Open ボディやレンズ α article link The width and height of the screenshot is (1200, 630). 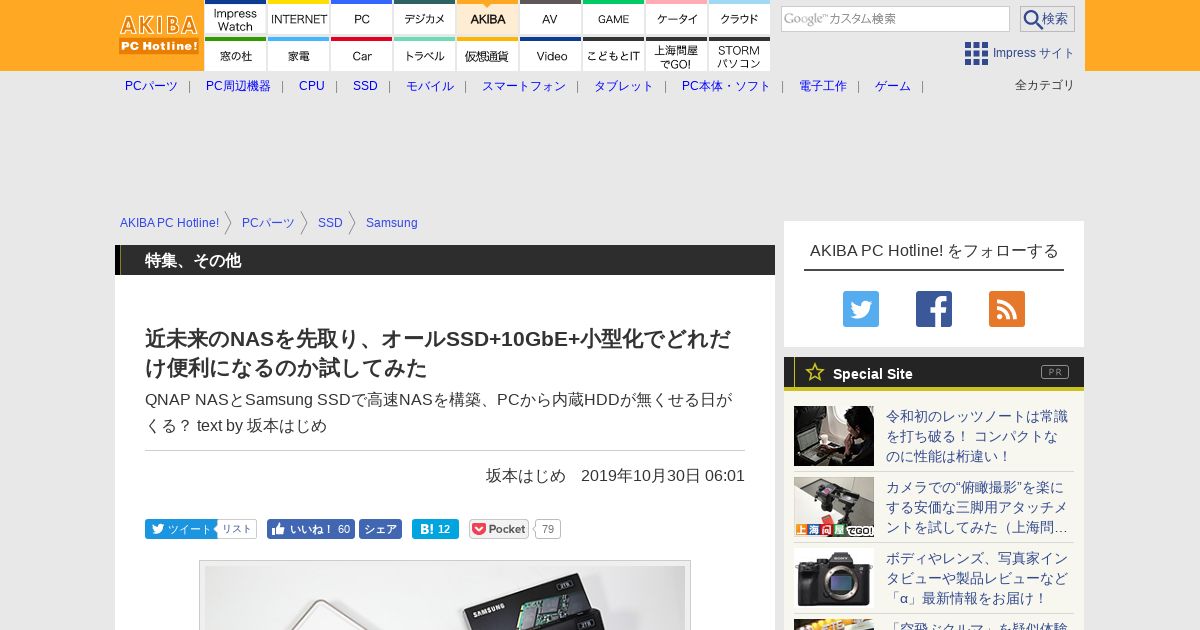pos(977,578)
